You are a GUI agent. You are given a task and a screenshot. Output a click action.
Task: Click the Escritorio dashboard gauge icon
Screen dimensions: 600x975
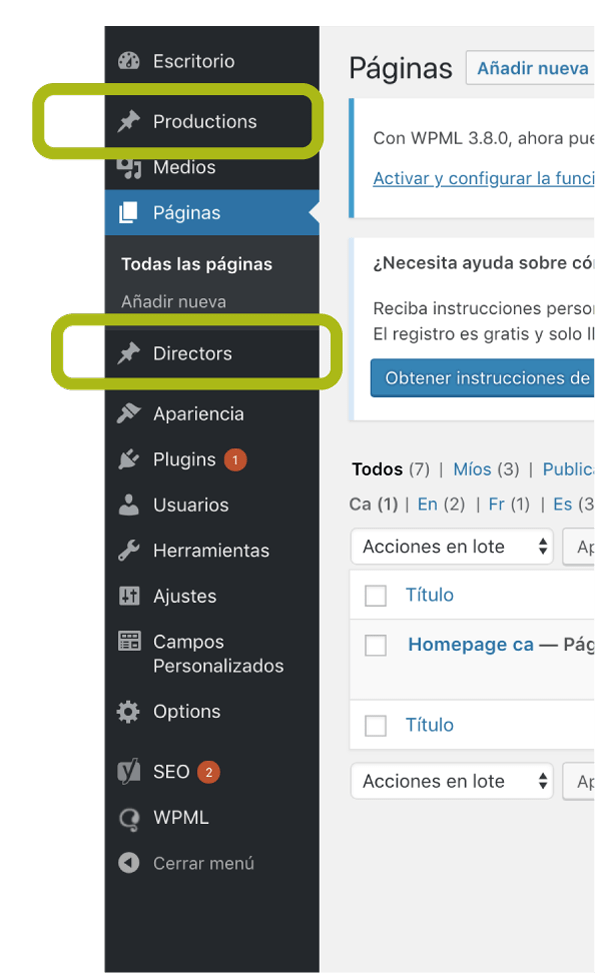coord(129,61)
